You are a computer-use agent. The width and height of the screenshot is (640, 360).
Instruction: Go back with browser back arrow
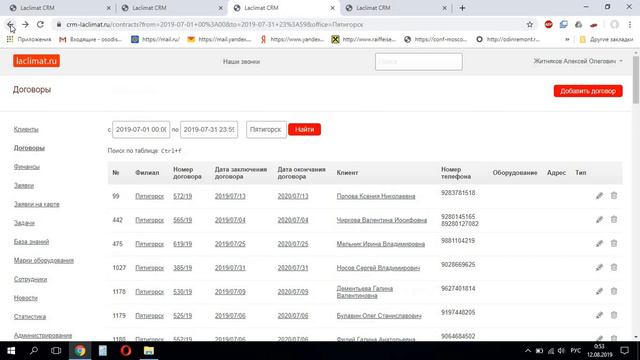tap(10, 24)
